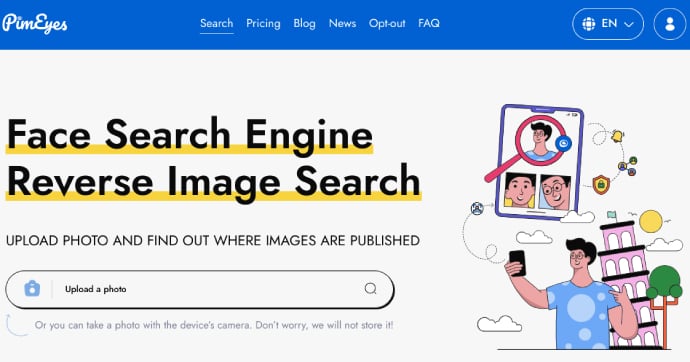
Task: Navigate to the Opt-out page
Action: 387,23
